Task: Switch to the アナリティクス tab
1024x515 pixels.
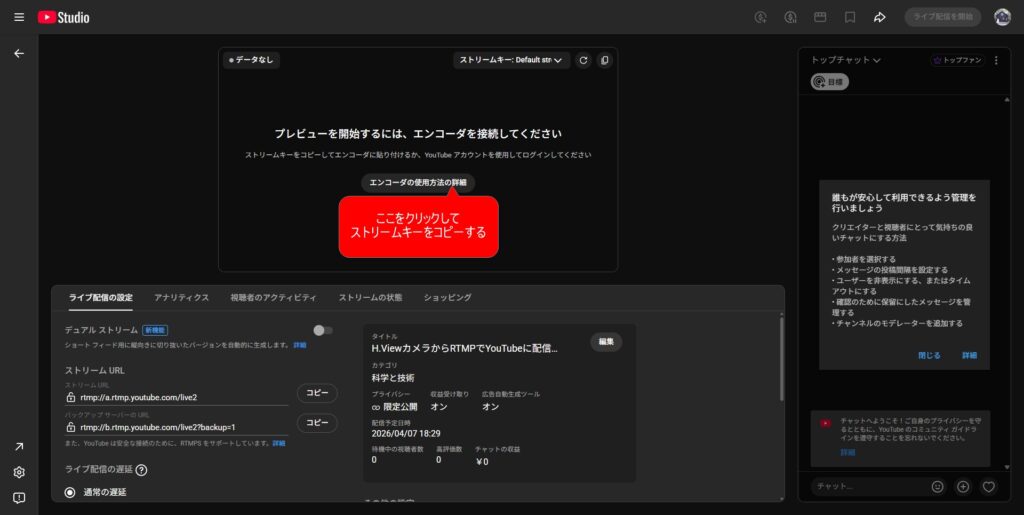Action: coord(182,298)
